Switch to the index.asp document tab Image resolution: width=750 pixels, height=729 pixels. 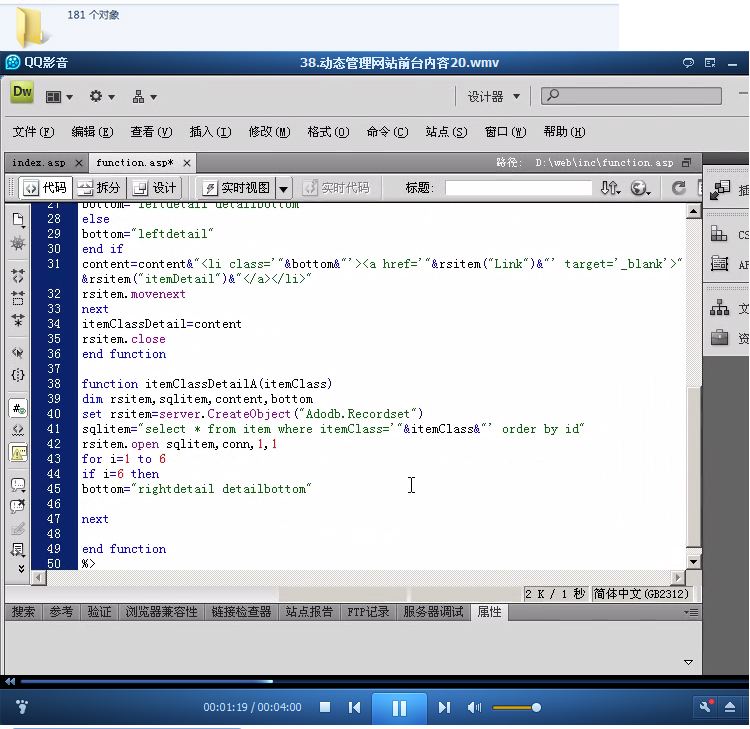click(x=39, y=163)
